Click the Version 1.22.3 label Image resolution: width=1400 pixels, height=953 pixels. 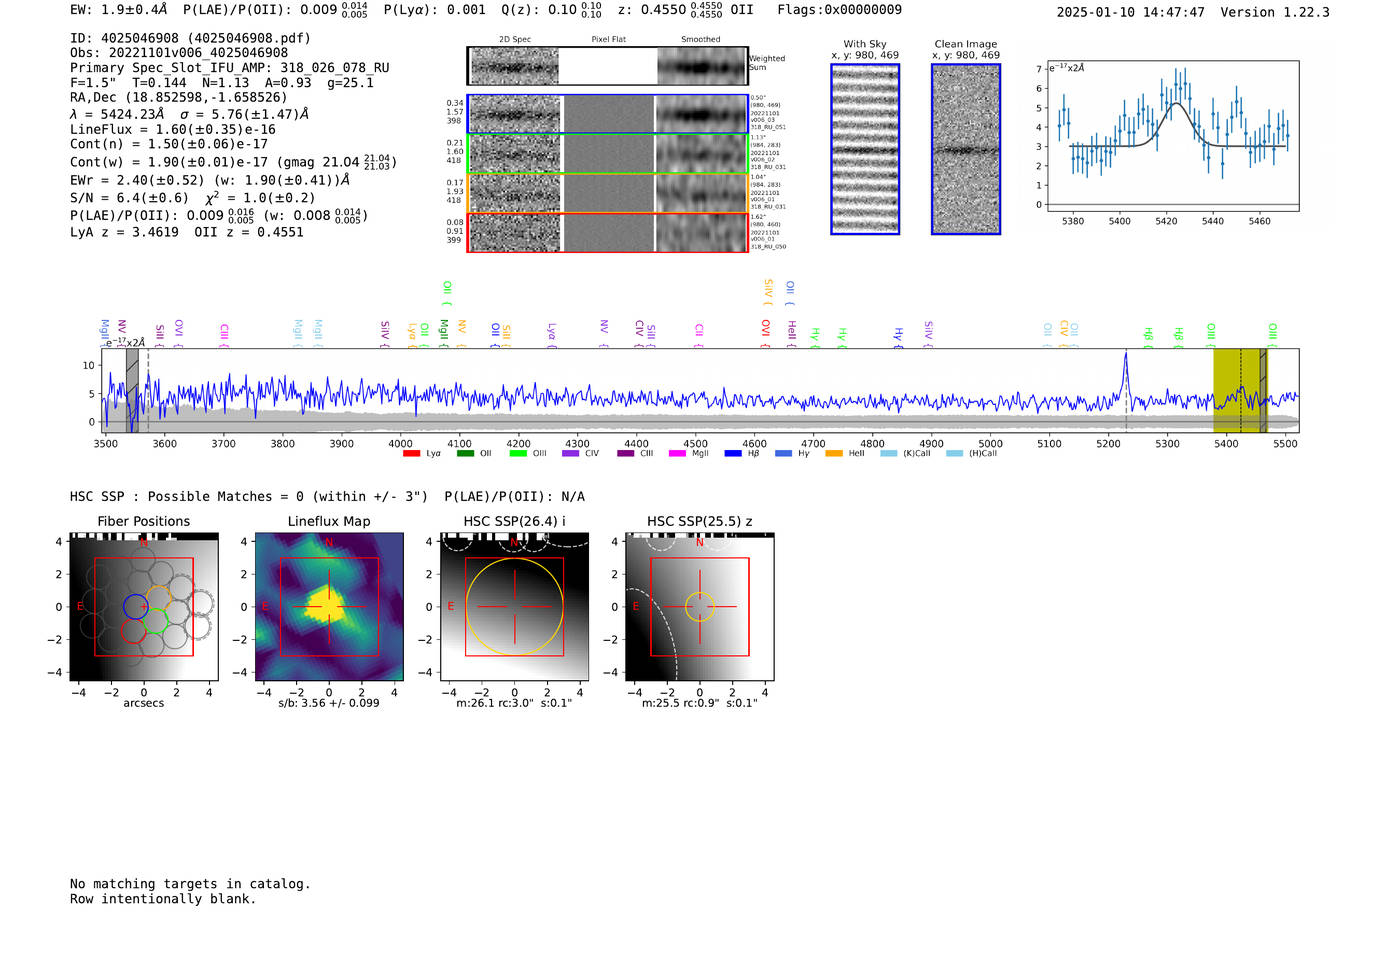(1275, 12)
